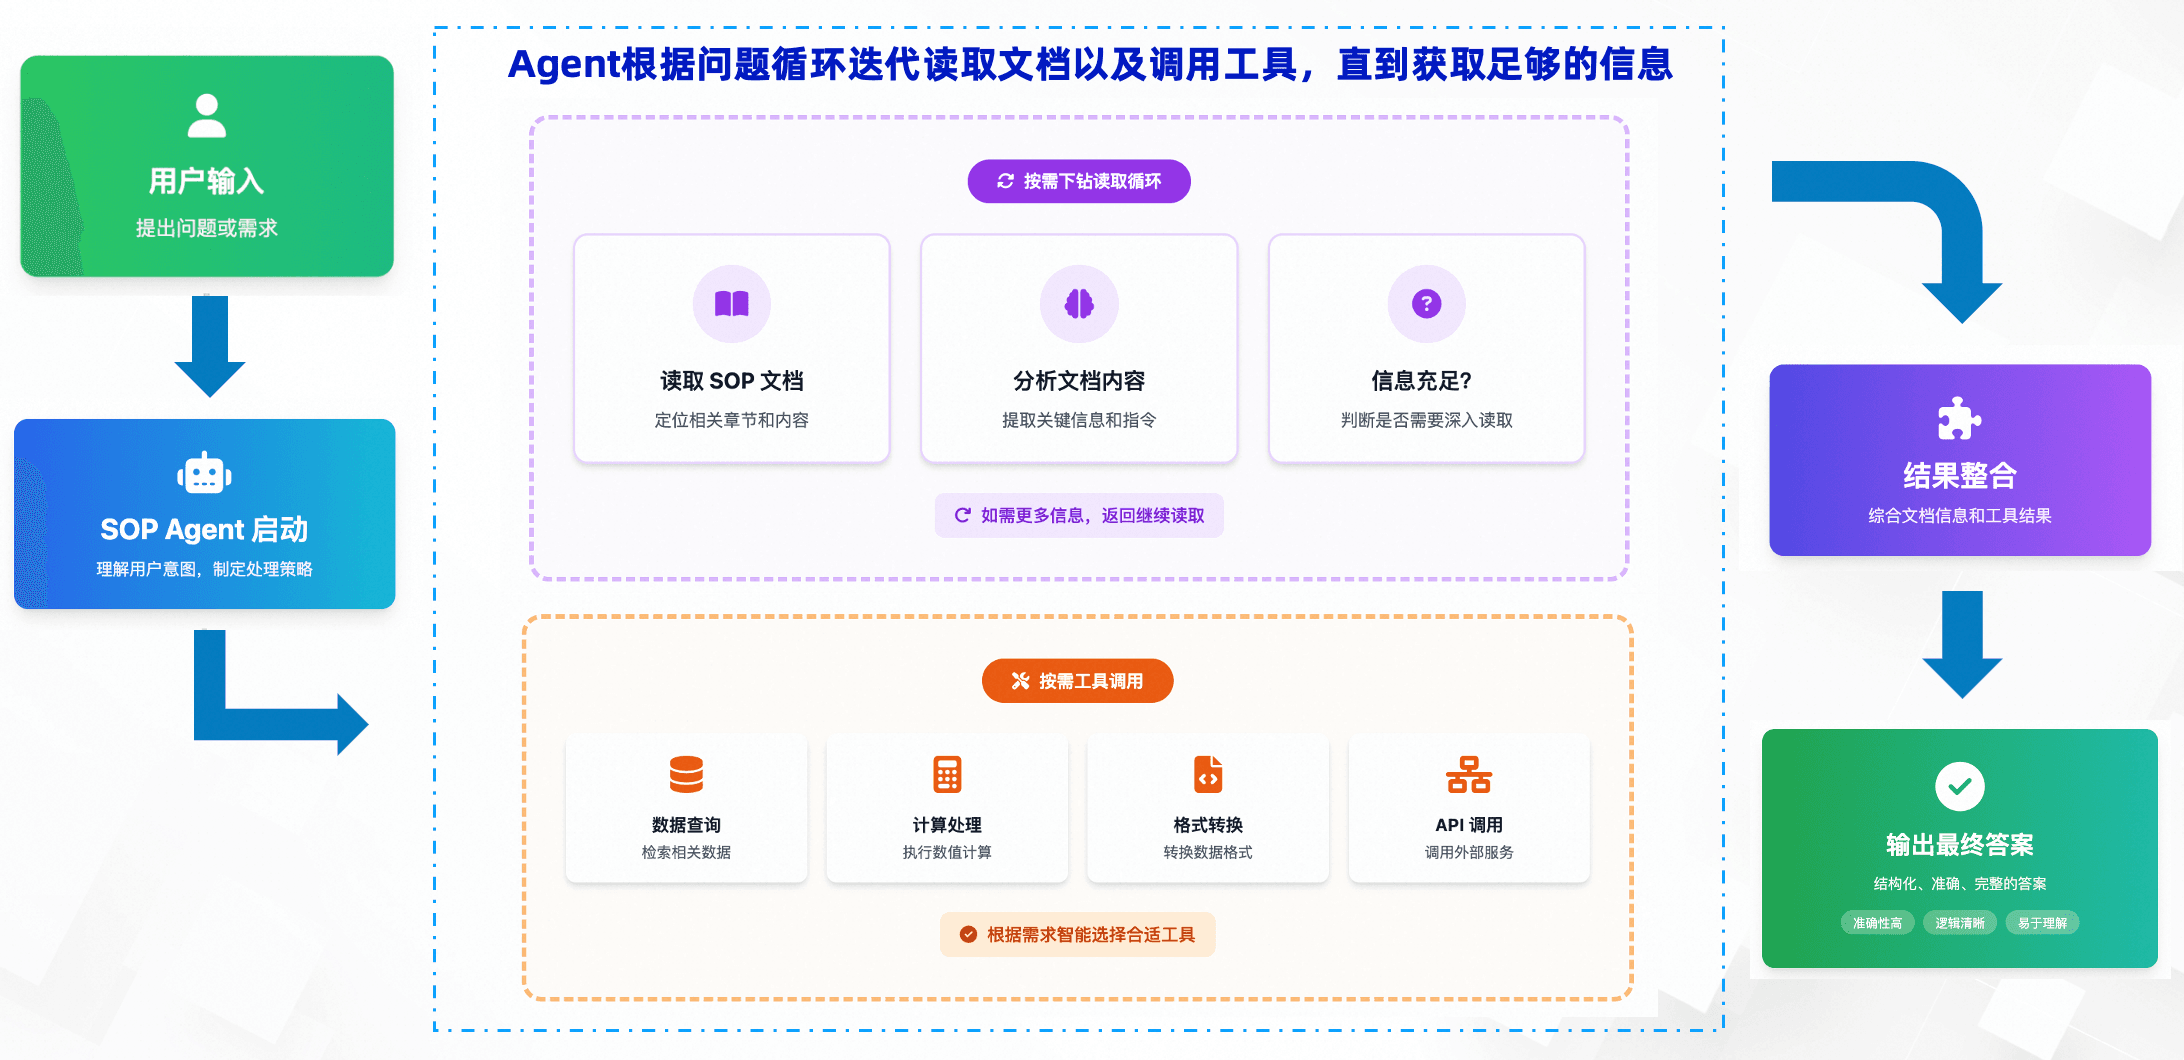
Task: Click the robot icon above SOP Agent 启动
Action: (x=205, y=473)
